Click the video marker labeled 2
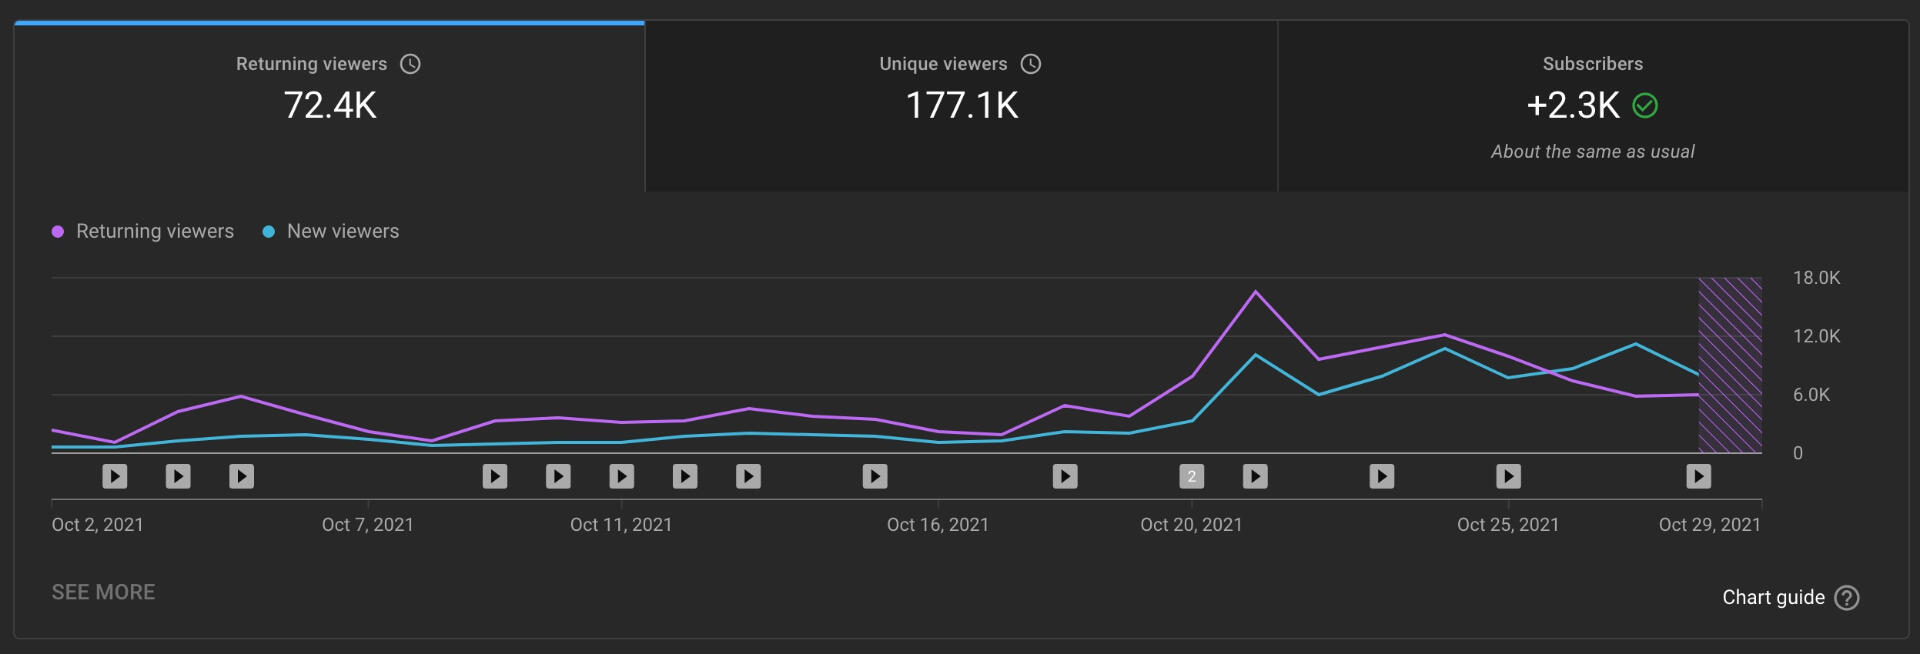This screenshot has height=654, width=1920. [x=1191, y=477]
